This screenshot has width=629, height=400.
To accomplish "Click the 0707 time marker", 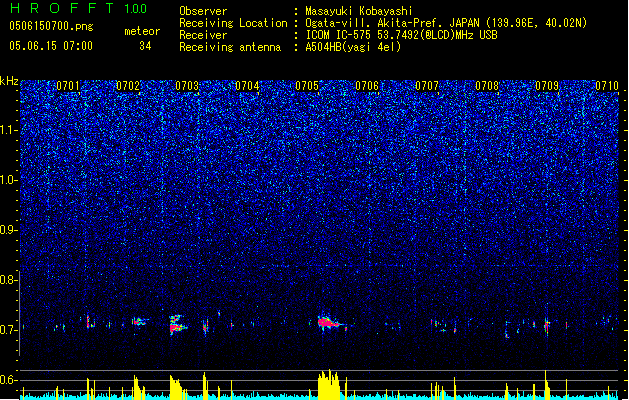I will point(427,86).
